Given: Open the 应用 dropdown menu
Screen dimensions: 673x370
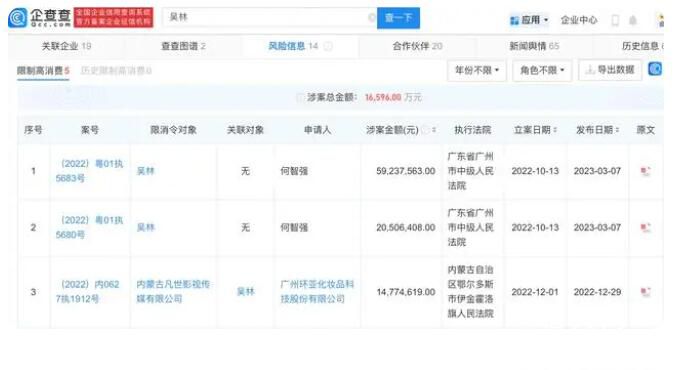Looking at the screenshot, I should 529,20.
